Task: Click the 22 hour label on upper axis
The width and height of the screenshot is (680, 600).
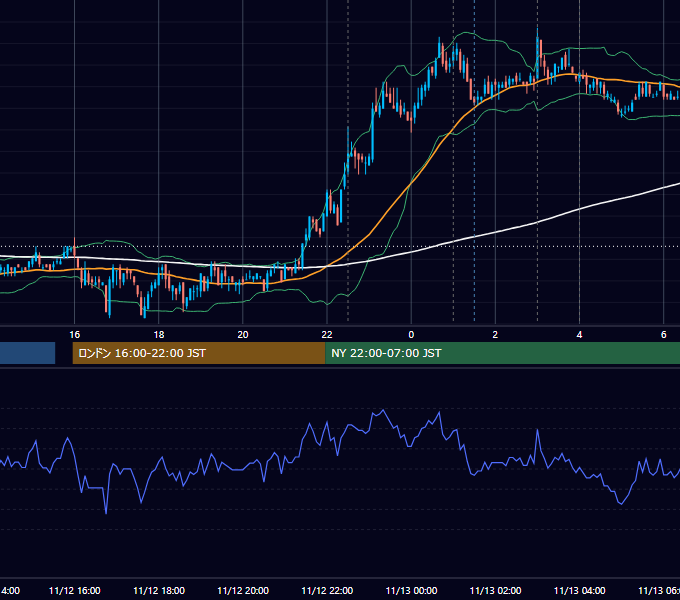Action: 327,335
